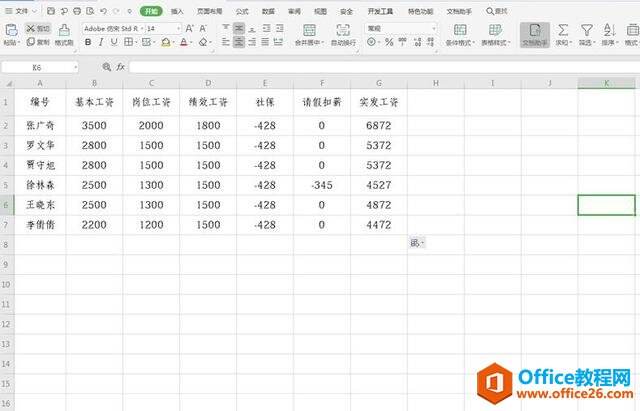Click the Sum (求和) sigma icon

(x=563, y=30)
